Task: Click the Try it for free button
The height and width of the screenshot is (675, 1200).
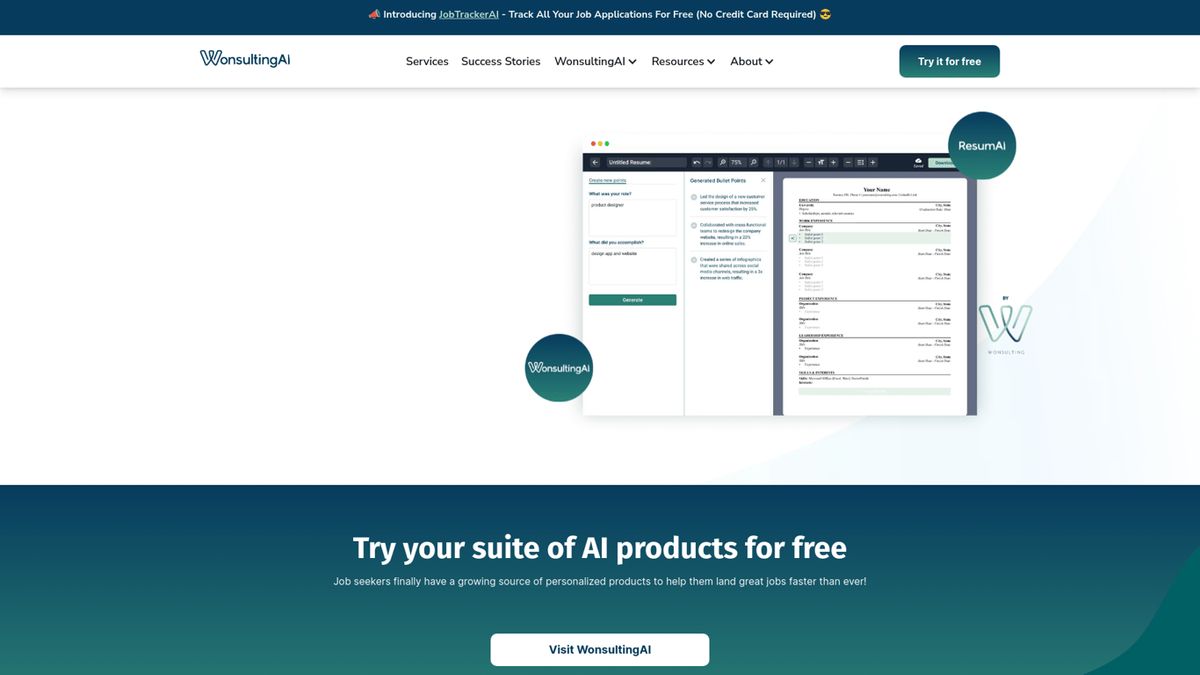Action: (948, 61)
